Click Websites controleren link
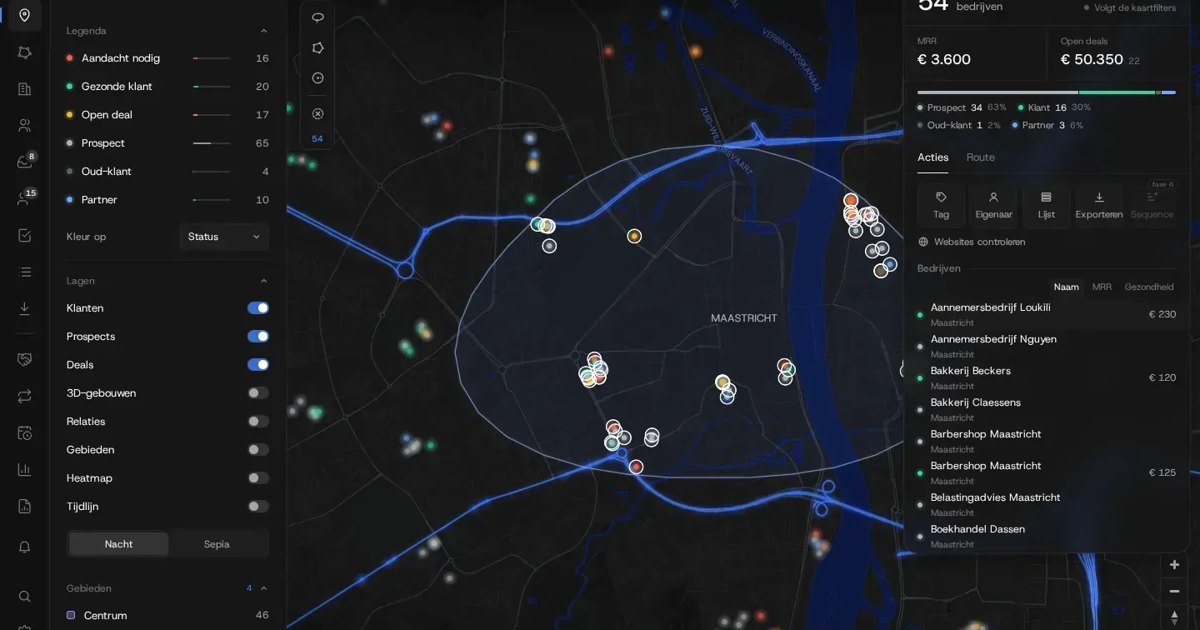Screen dimensions: 1200x630 971,242
